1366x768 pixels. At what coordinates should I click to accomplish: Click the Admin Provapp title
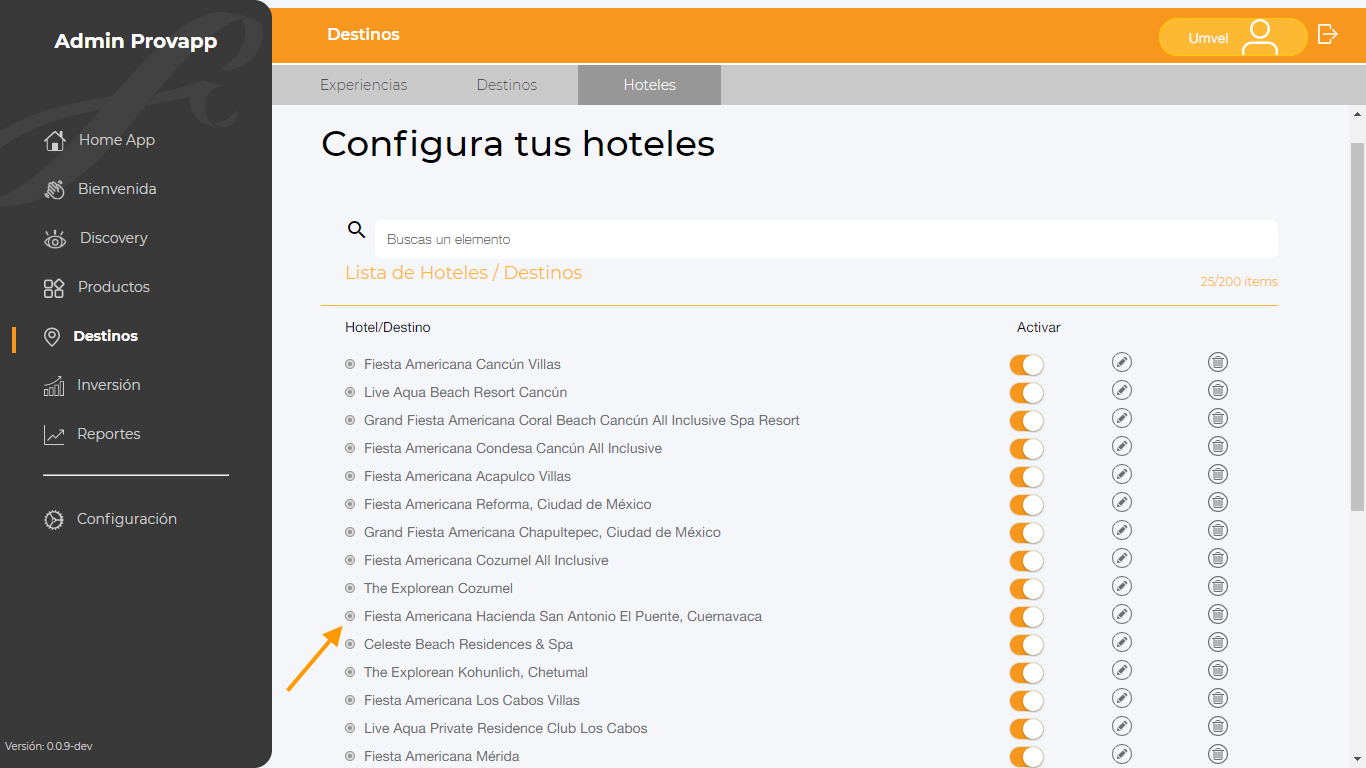coord(136,41)
